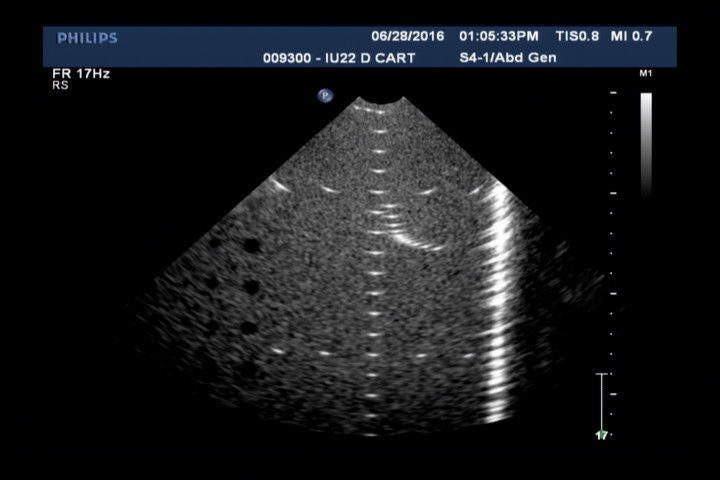Click the transducer apex of the sector

click(380, 106)
